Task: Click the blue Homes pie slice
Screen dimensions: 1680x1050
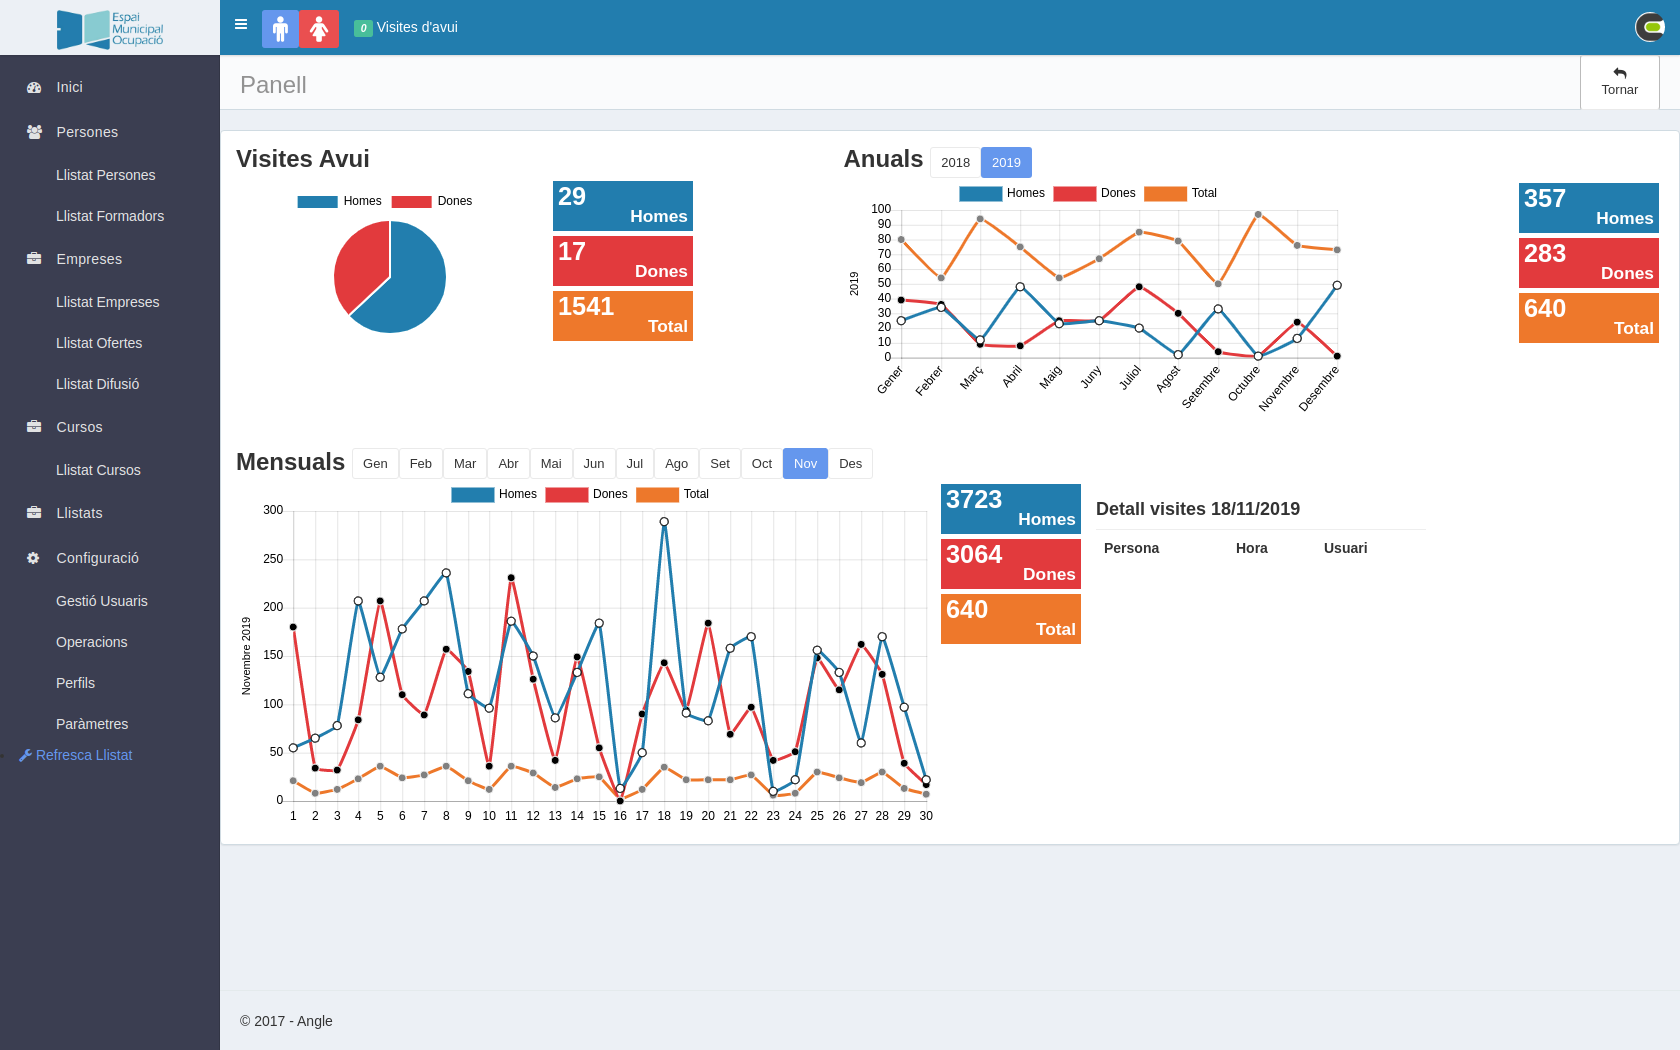Action: tap(410, 285)
